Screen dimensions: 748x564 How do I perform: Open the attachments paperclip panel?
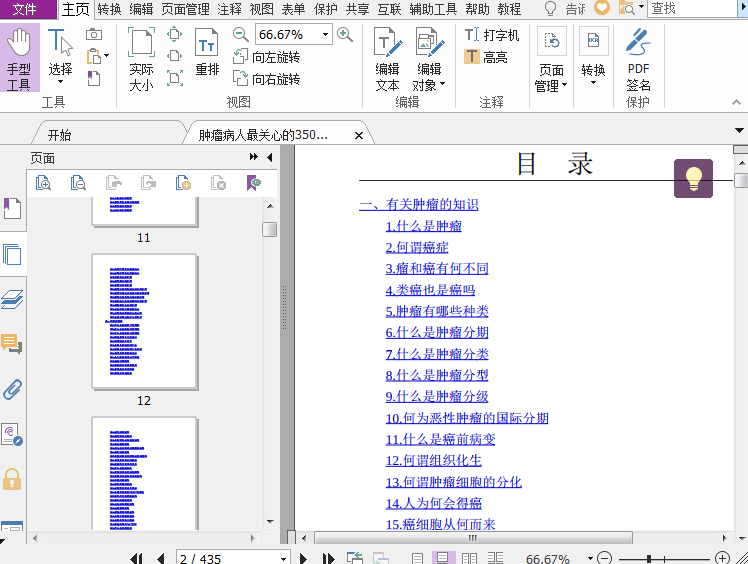12,389
